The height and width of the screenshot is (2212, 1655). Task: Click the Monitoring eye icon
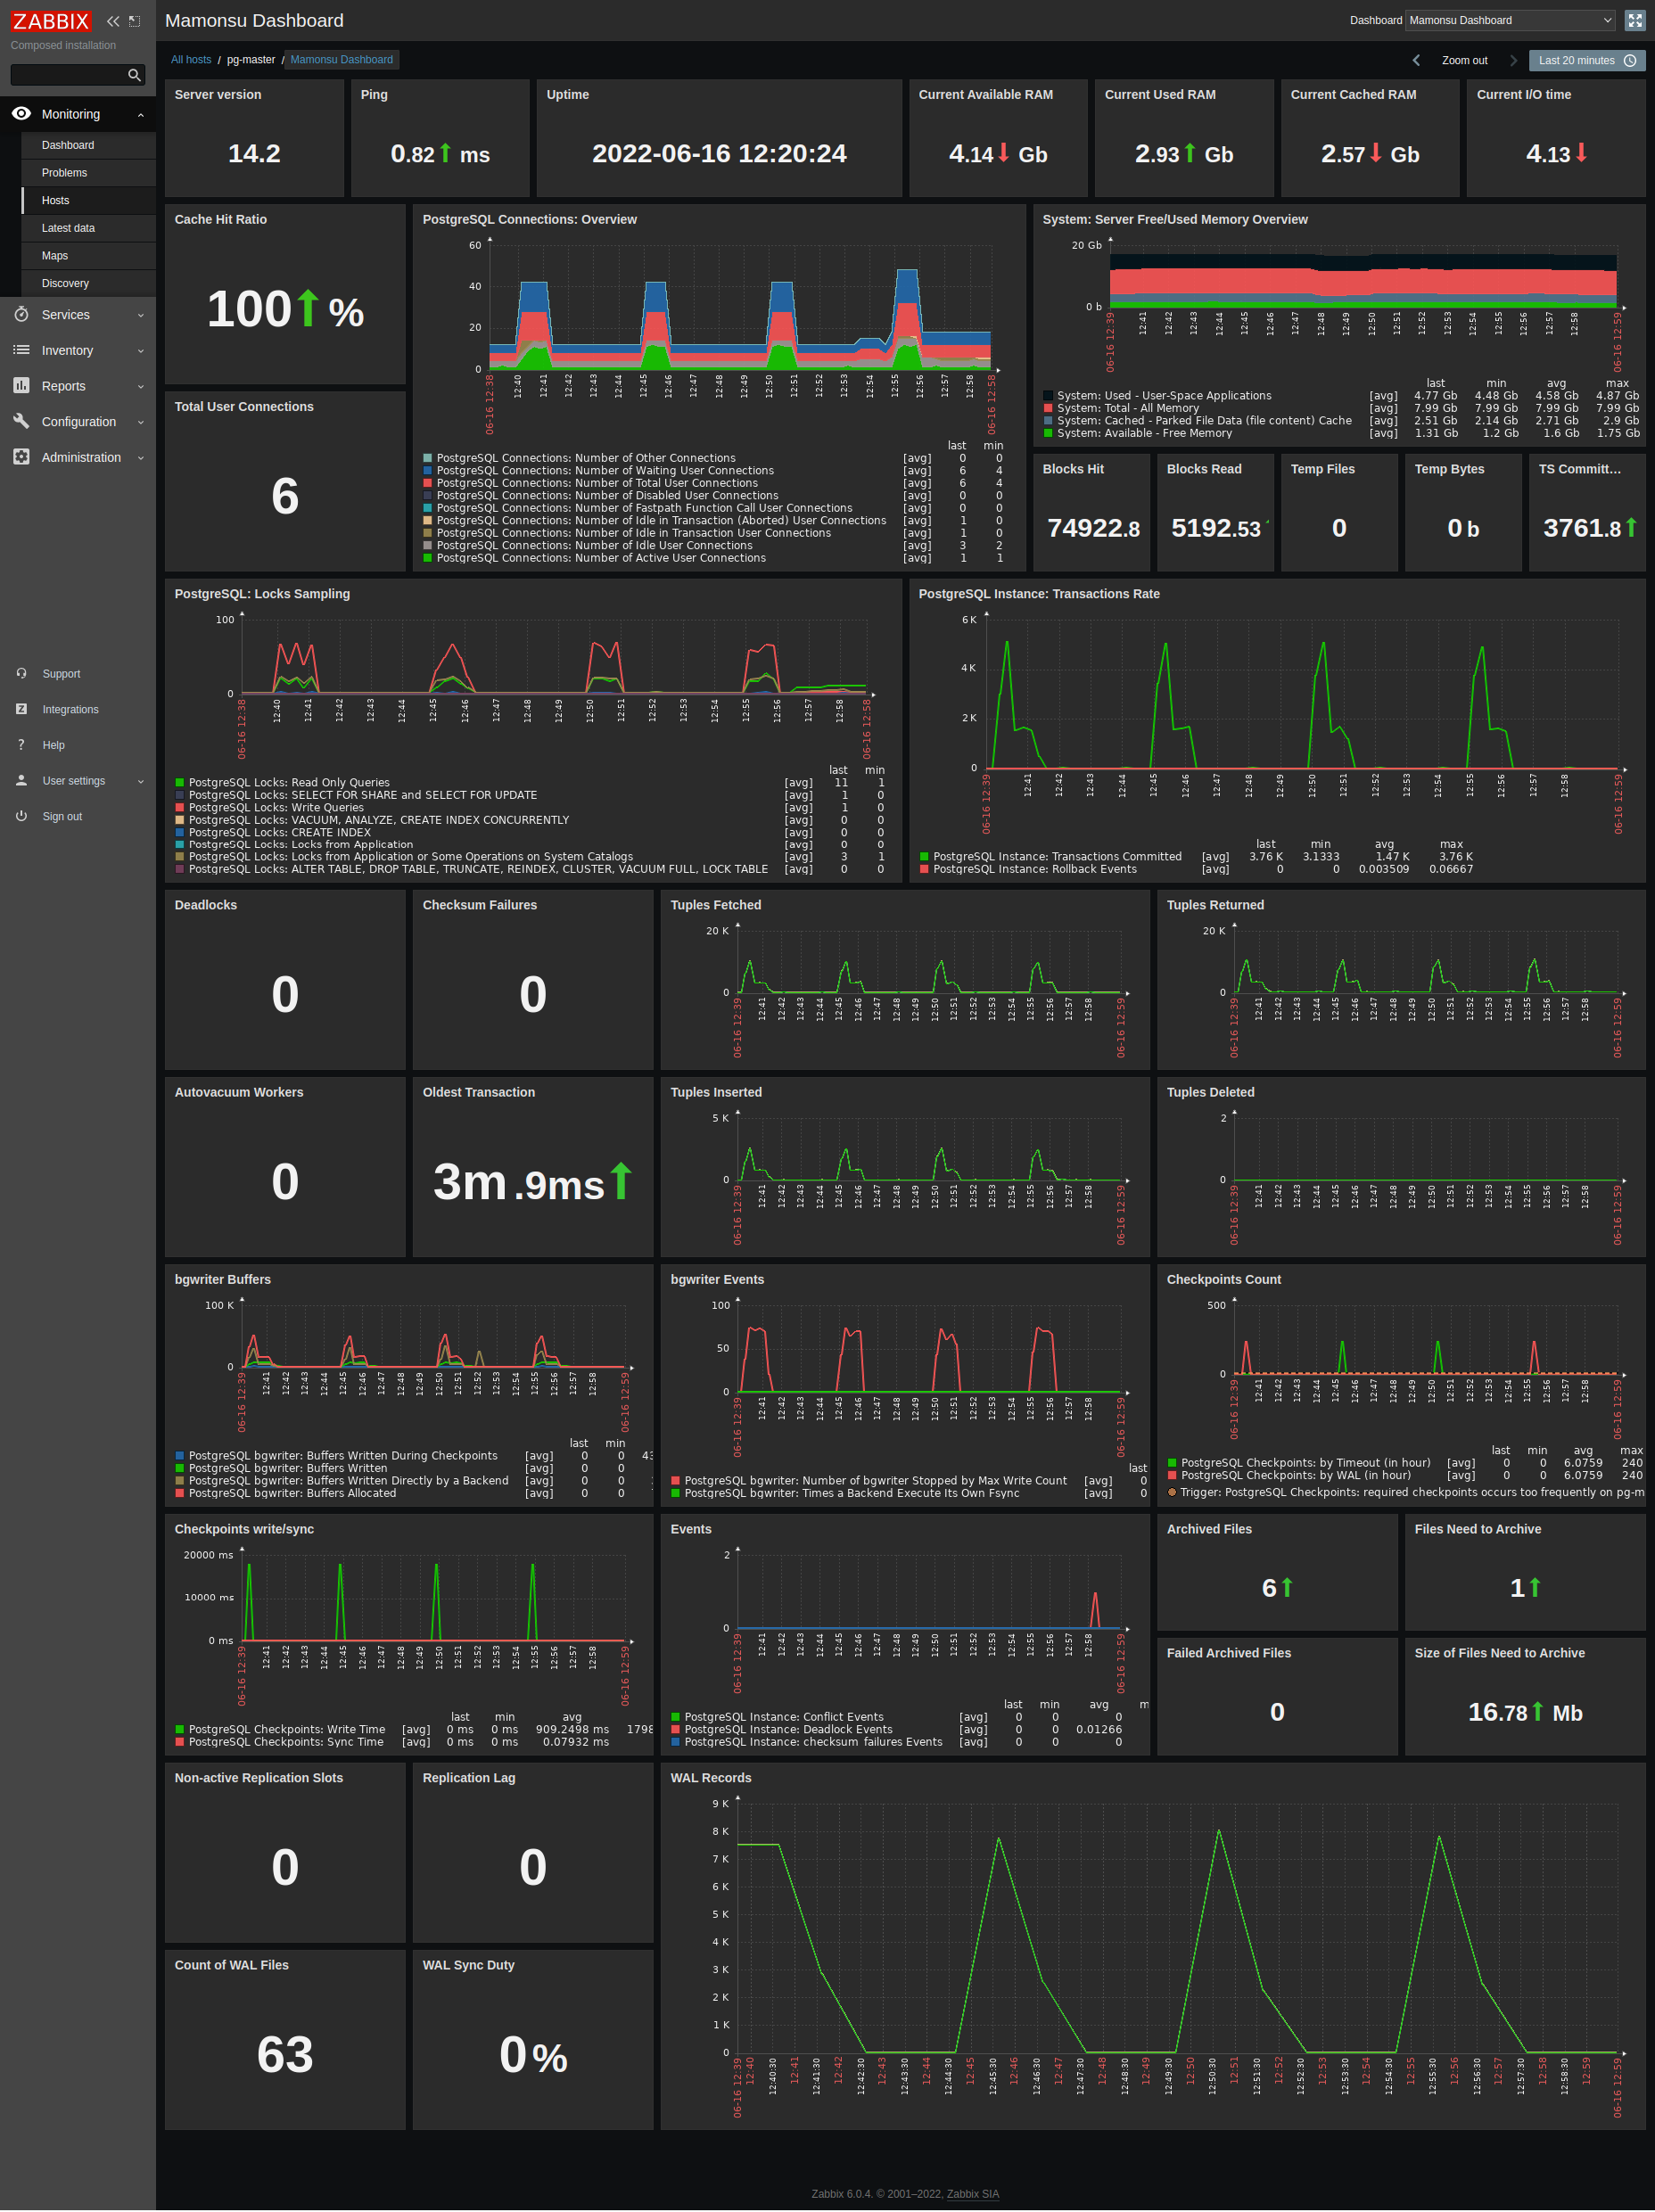tap(21, 114)
